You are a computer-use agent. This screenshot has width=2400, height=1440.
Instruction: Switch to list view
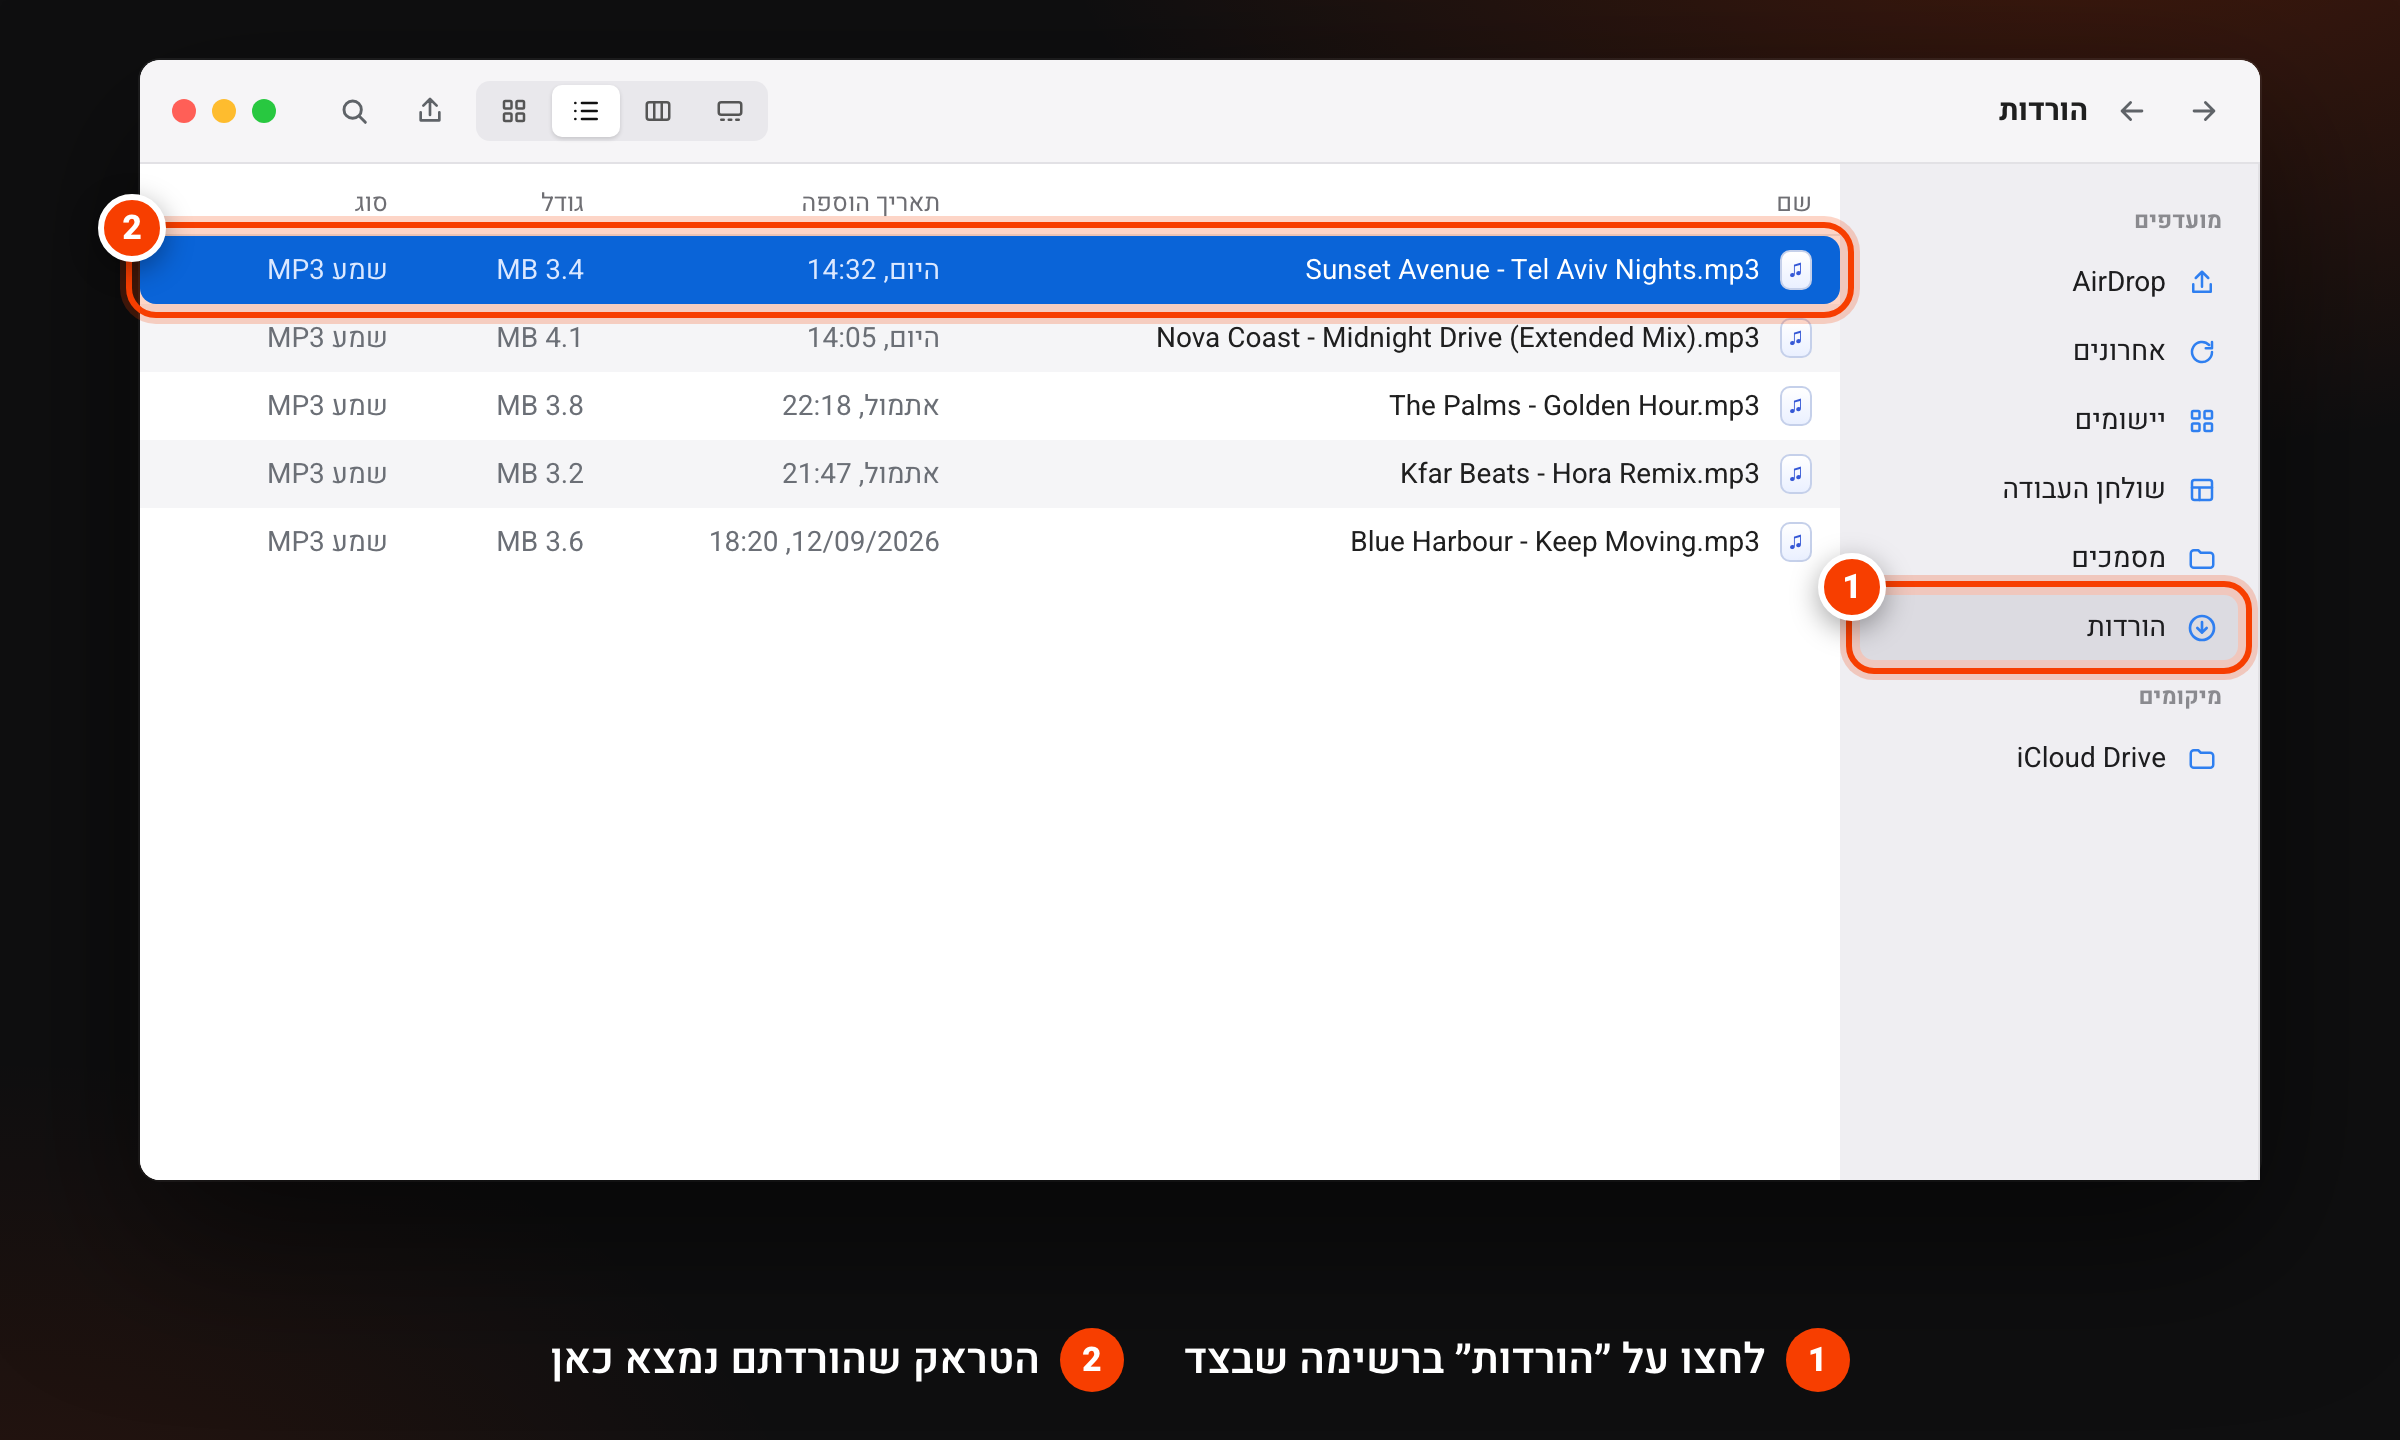point(586,111)
